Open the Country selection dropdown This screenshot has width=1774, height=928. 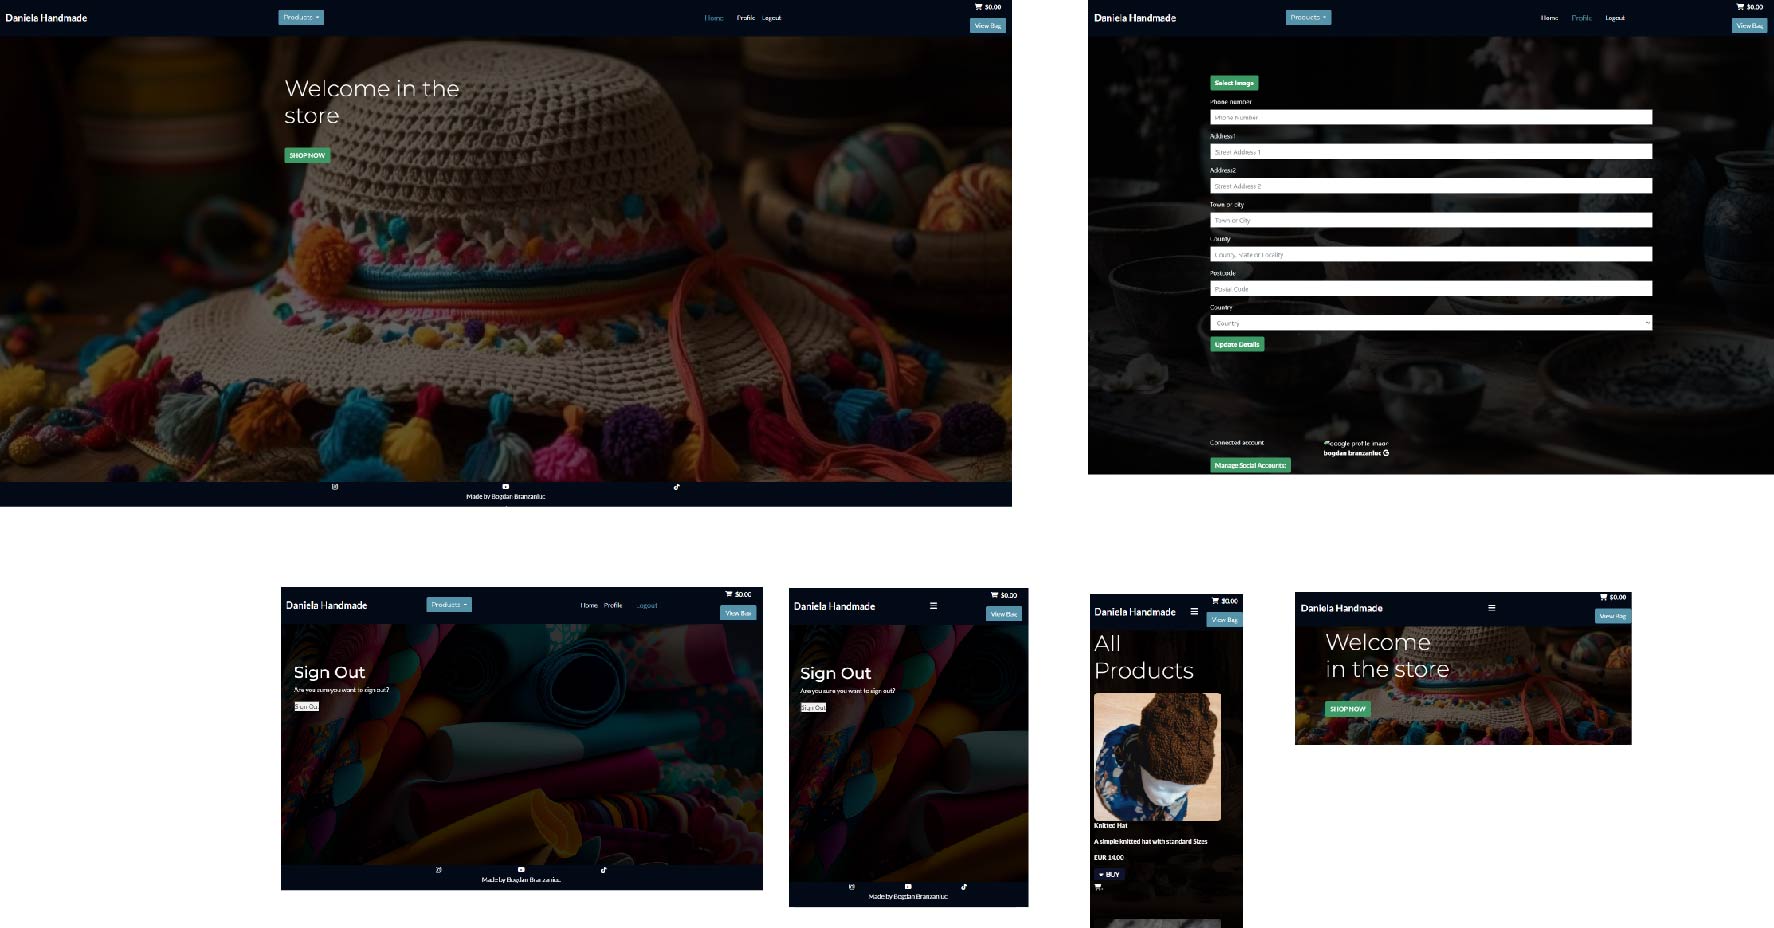[x=1430, y=323]
